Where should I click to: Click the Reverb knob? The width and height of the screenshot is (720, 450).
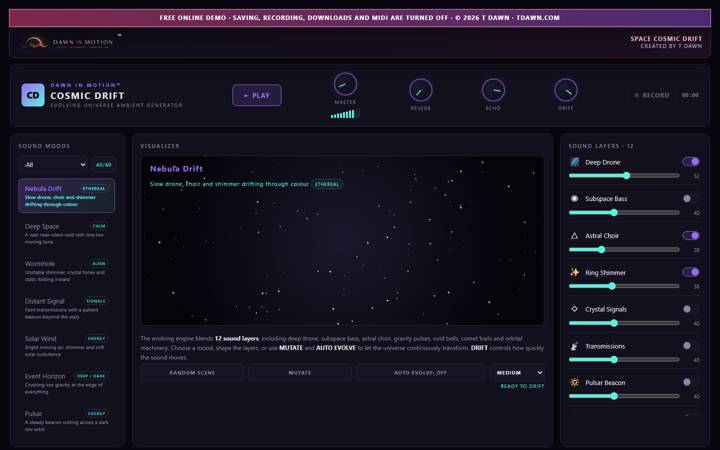click(x=421, y=90)
